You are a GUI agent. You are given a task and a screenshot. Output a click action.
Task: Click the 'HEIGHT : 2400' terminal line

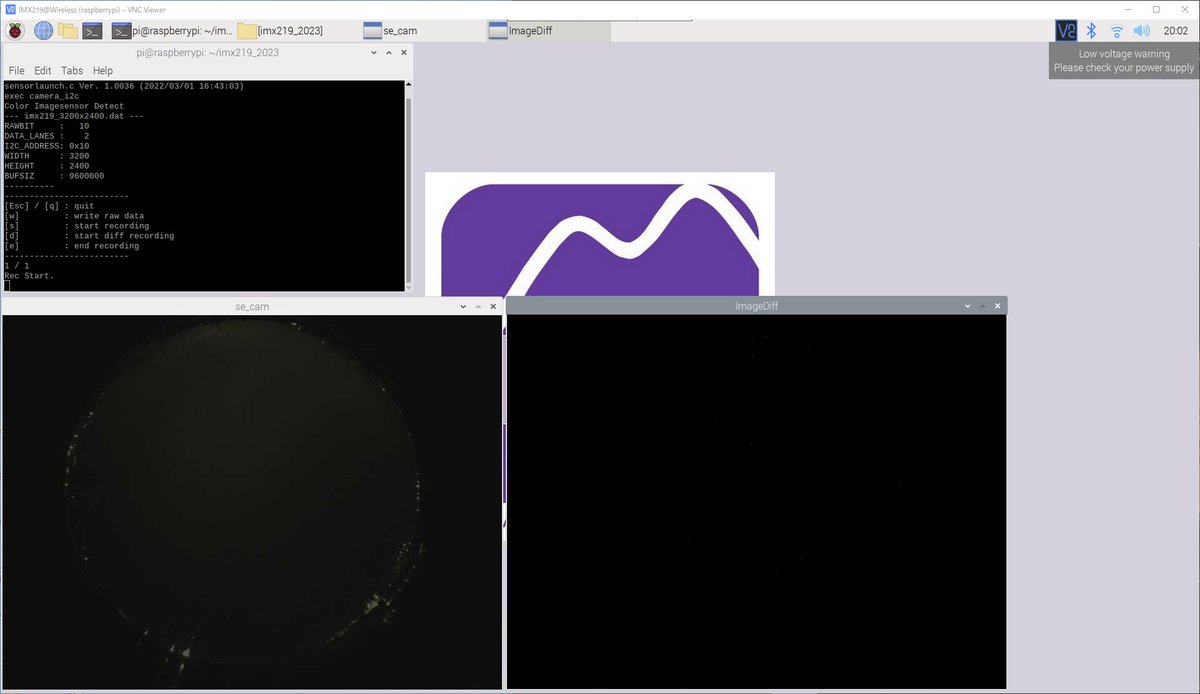(47, 166)
